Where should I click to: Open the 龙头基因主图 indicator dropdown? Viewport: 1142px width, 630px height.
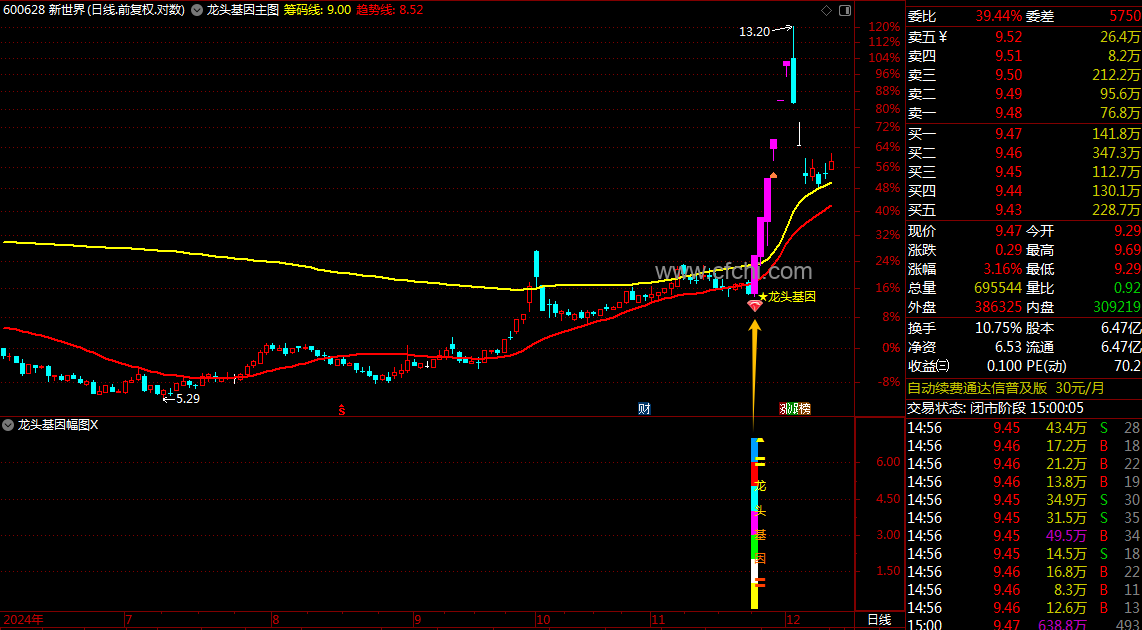[199, 10]
